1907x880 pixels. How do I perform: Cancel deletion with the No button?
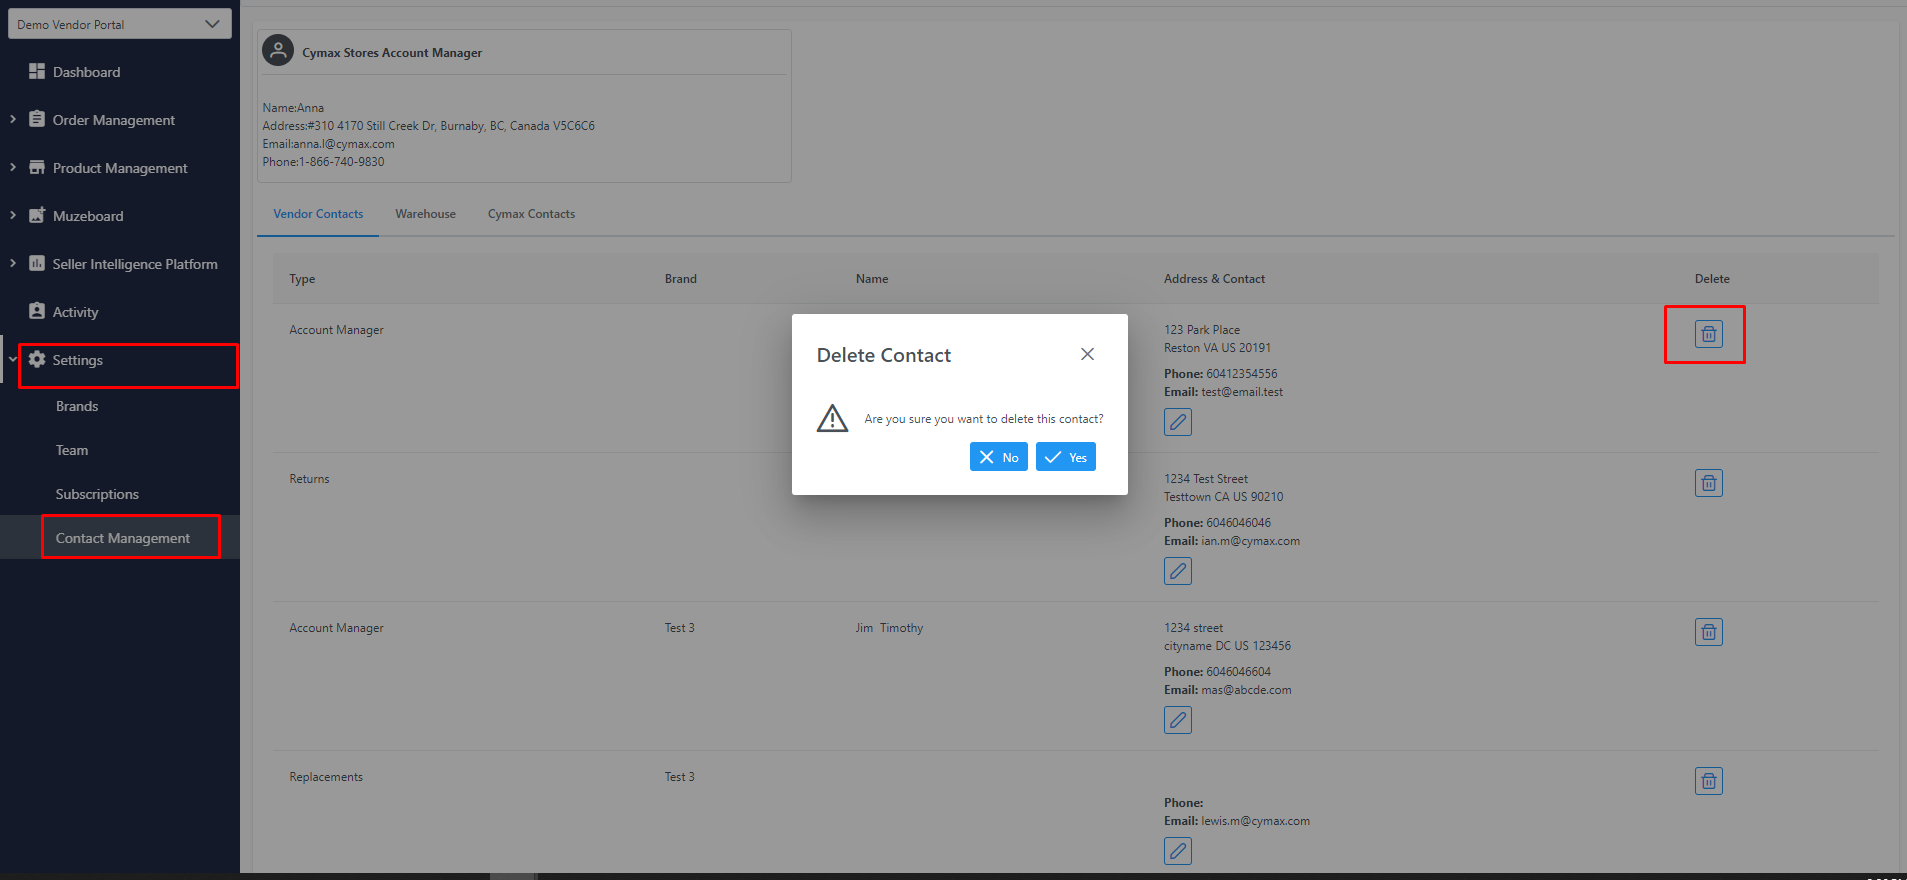(998, 457)
